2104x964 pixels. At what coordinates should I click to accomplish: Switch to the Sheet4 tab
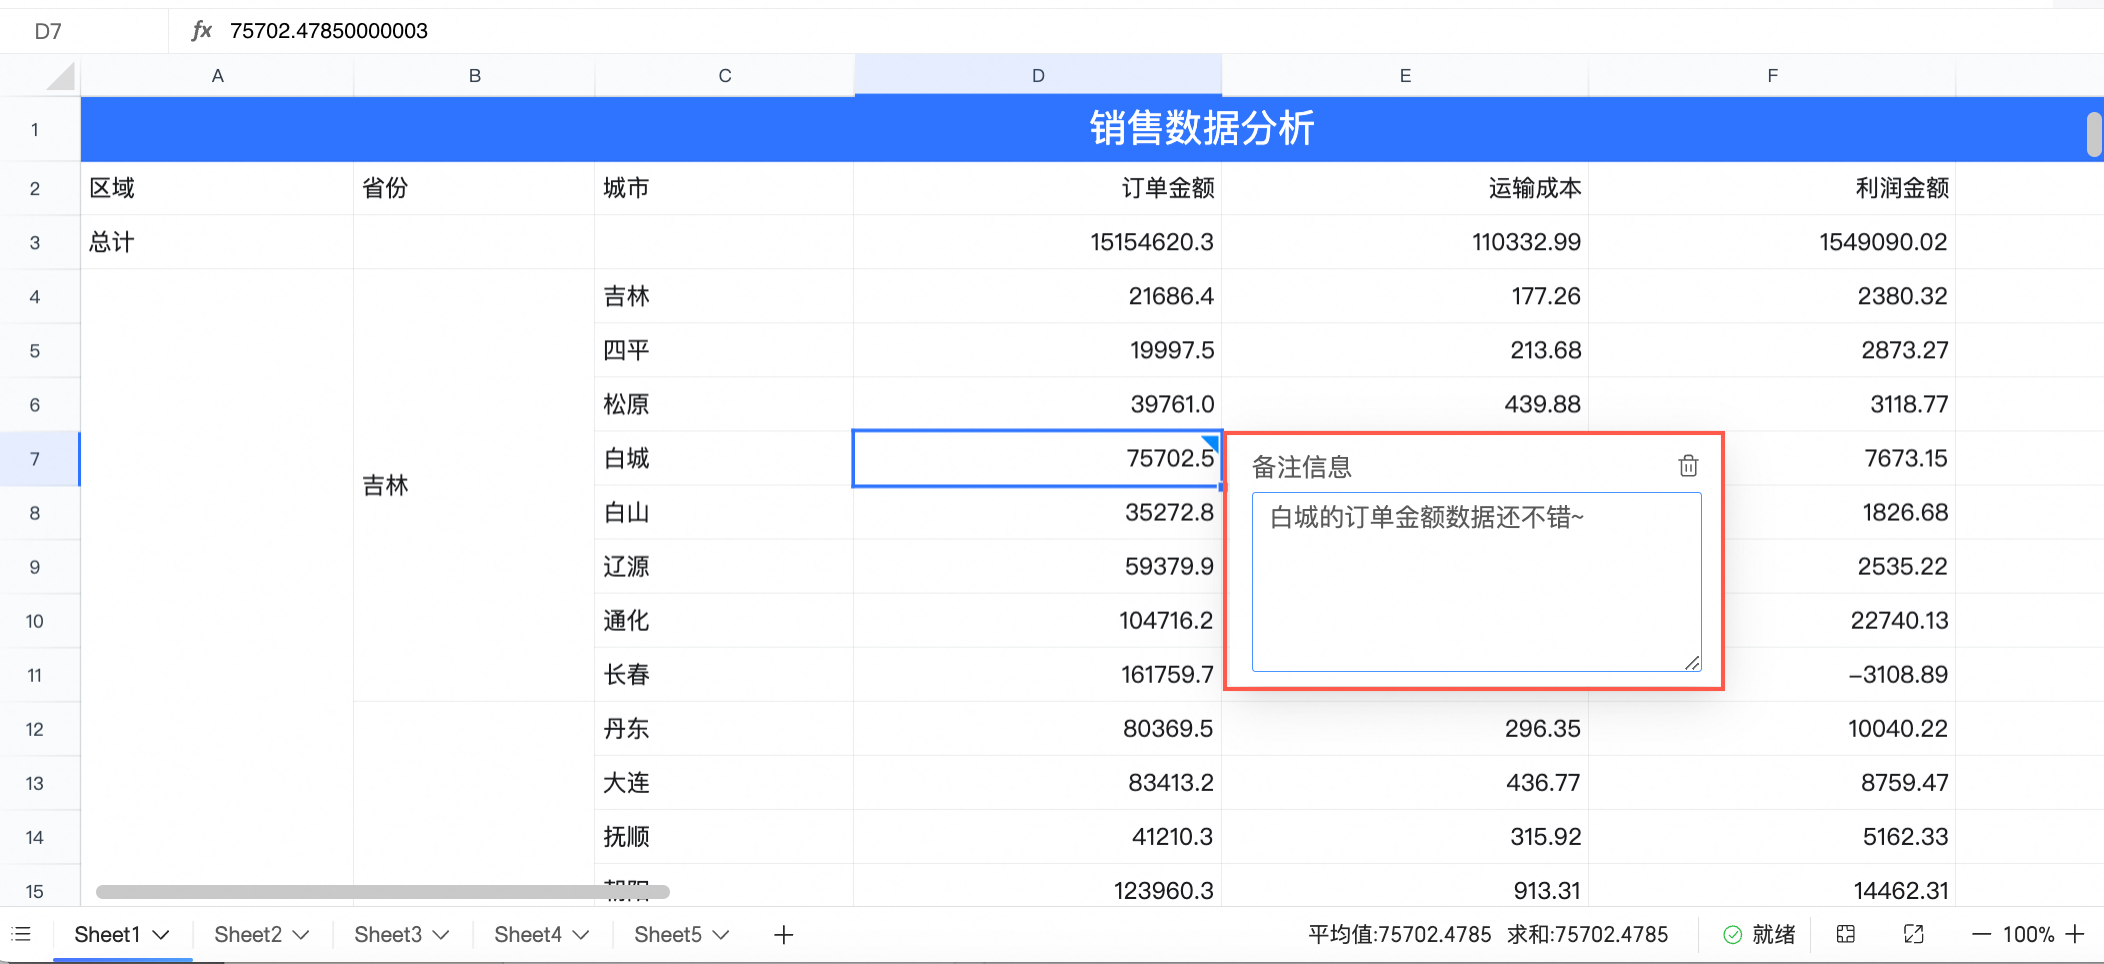click(528, 935)
